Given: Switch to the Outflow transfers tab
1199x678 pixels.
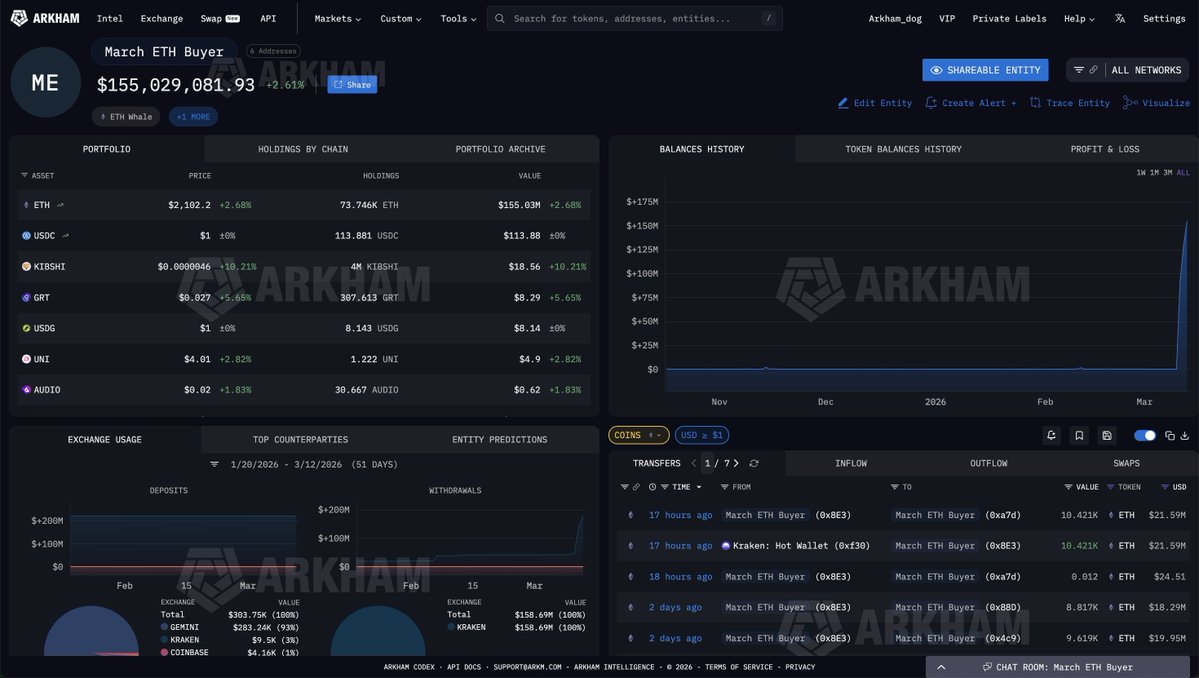Looking at the screenshot, I should click(x=989, y=463).
